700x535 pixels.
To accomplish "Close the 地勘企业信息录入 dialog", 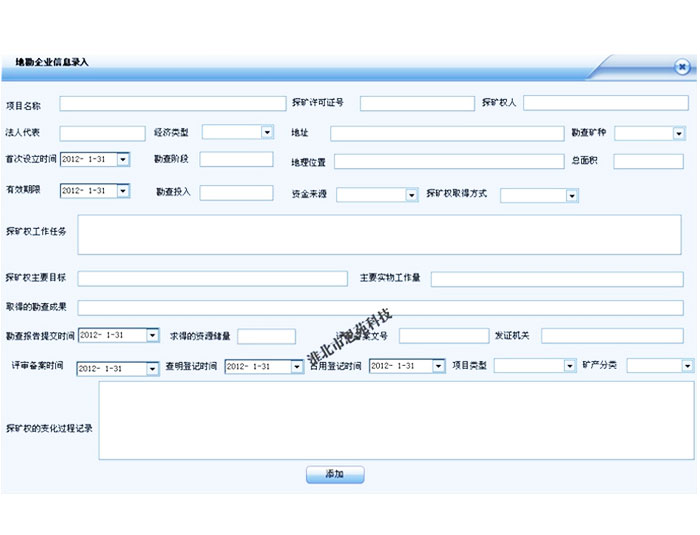I will [x=682, y=67].
